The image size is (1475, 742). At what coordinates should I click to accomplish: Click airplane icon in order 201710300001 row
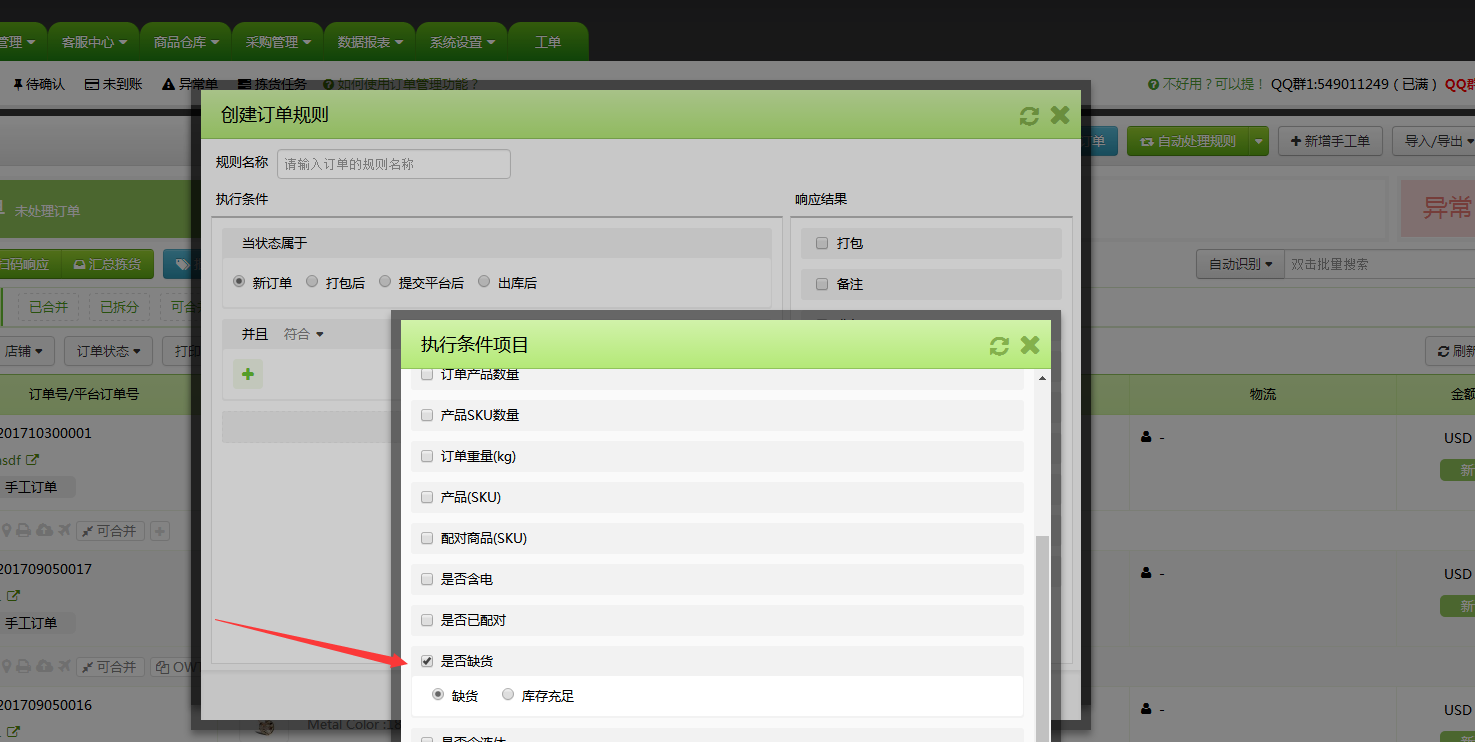click(65, 530)
